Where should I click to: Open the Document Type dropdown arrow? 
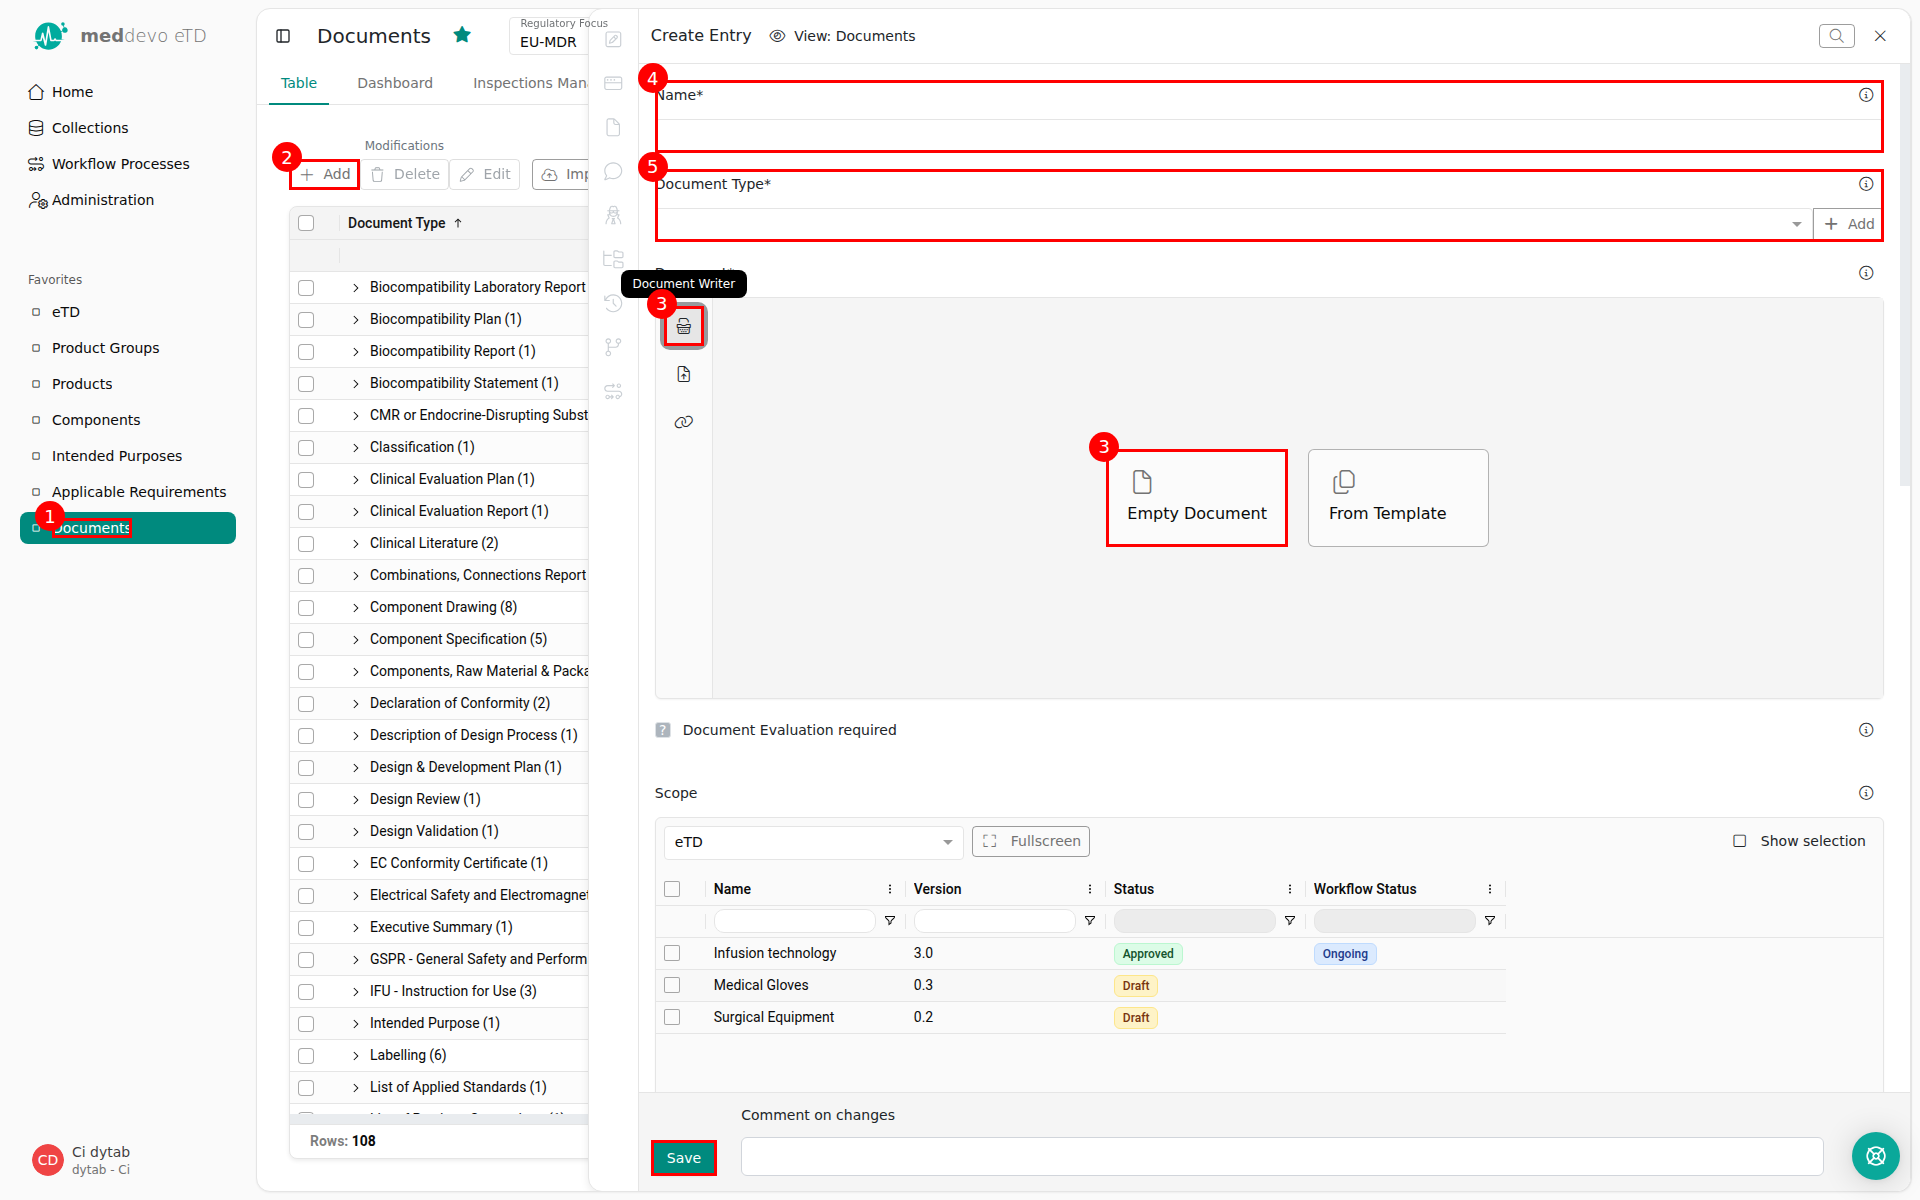1797,224
